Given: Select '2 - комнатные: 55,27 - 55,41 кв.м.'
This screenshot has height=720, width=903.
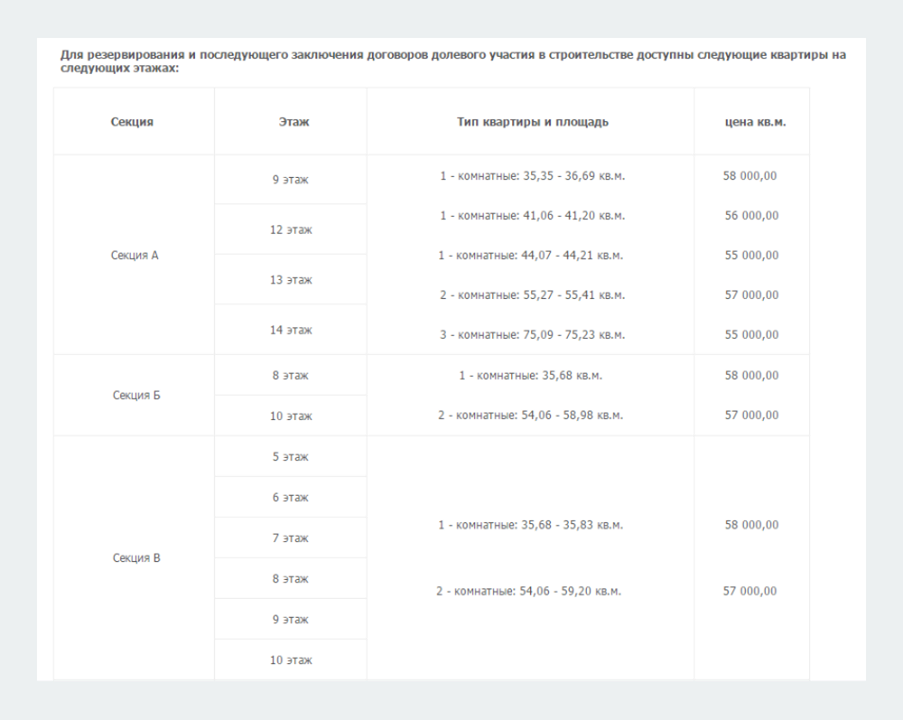Looking at the screenshot, I should click(532, 295).
